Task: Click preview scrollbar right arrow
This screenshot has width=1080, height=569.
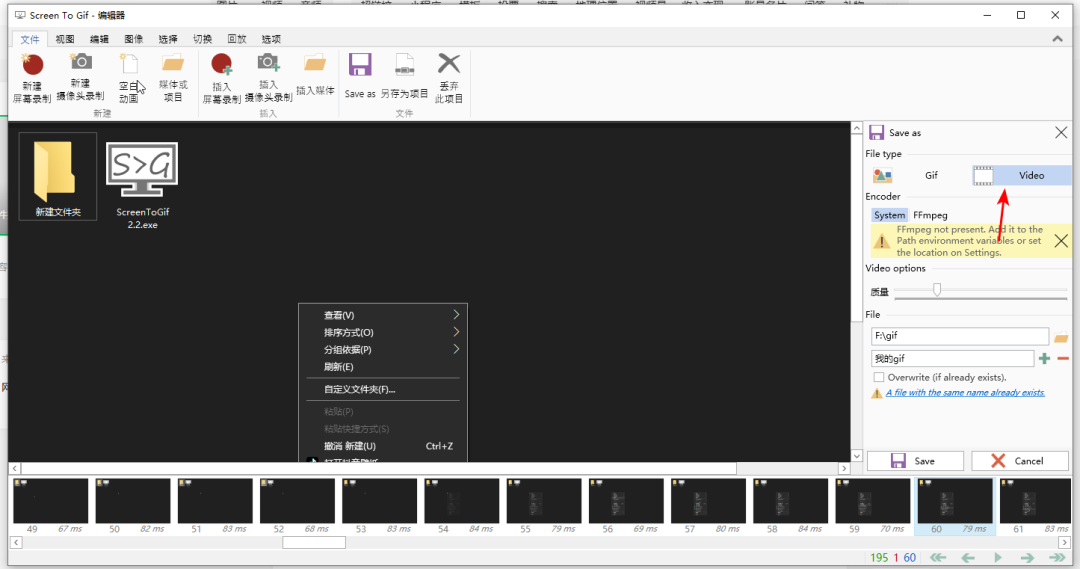Action: pyautogui.click(x=844, y=468)
